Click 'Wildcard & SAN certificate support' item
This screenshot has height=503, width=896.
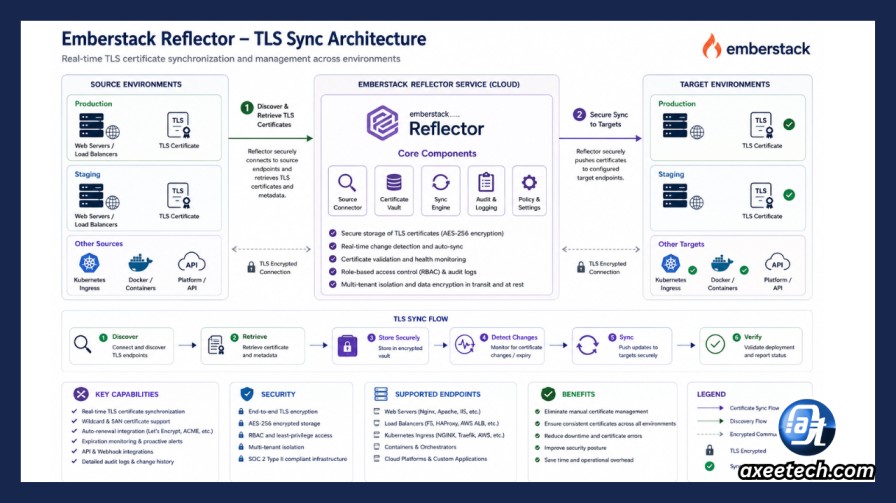[126, 421]
